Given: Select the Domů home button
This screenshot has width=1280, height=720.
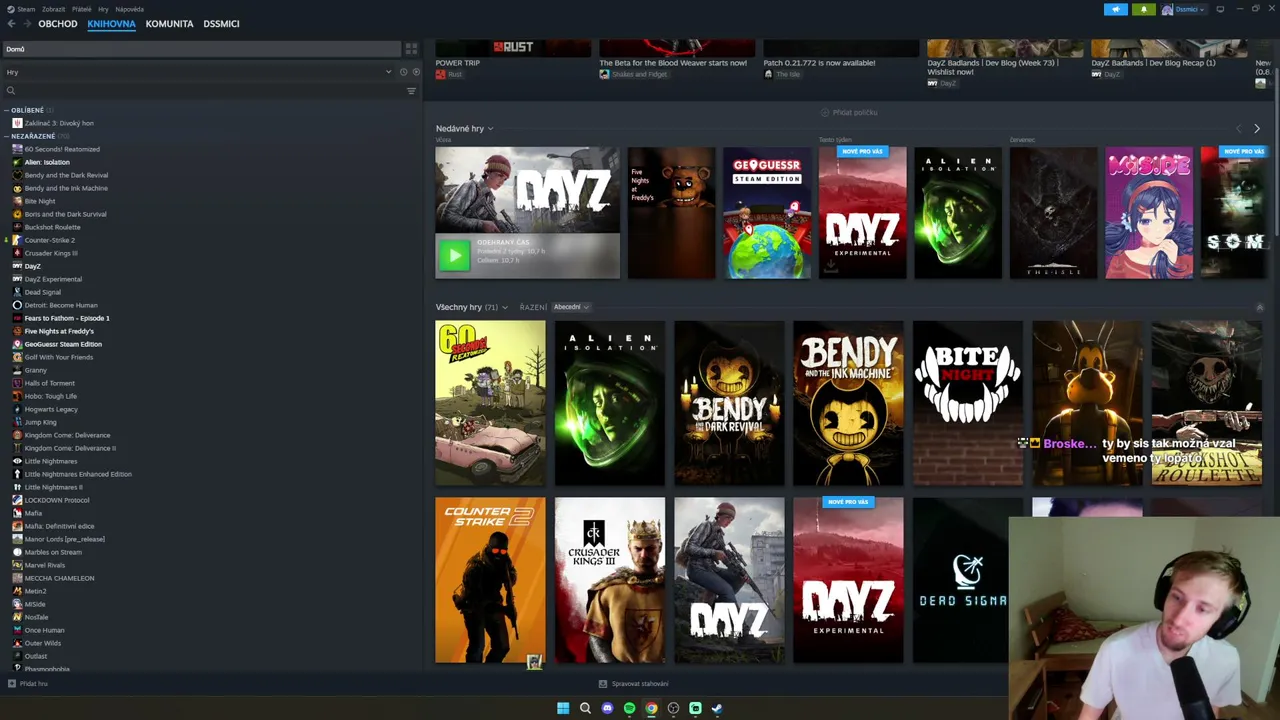Looking at the screenshot, I should click(201, 49).
